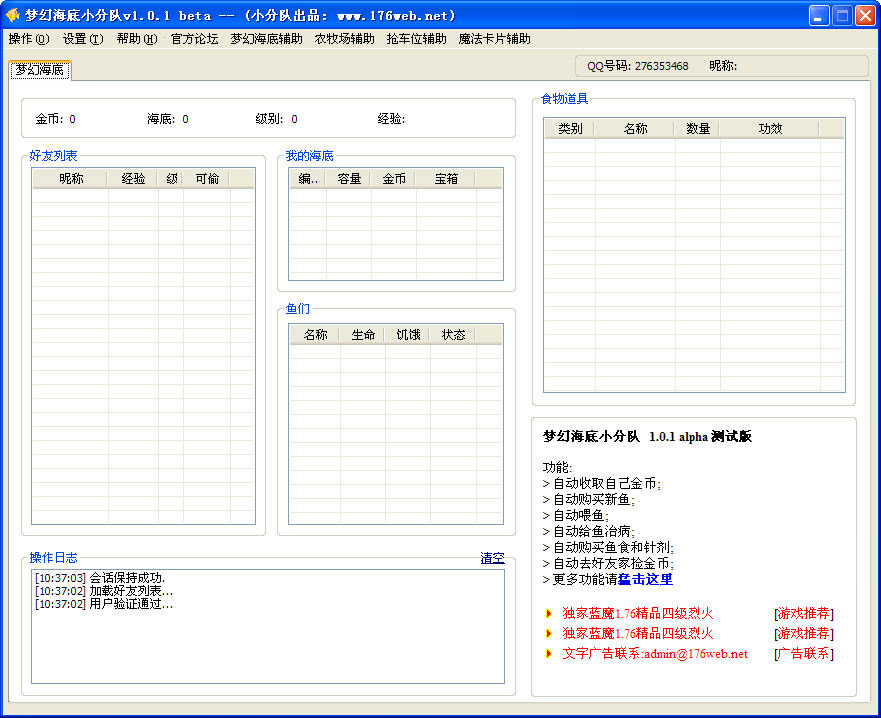Select the 梦幻海底 tab
The image size is (881, 718).
tap(40, 70)
